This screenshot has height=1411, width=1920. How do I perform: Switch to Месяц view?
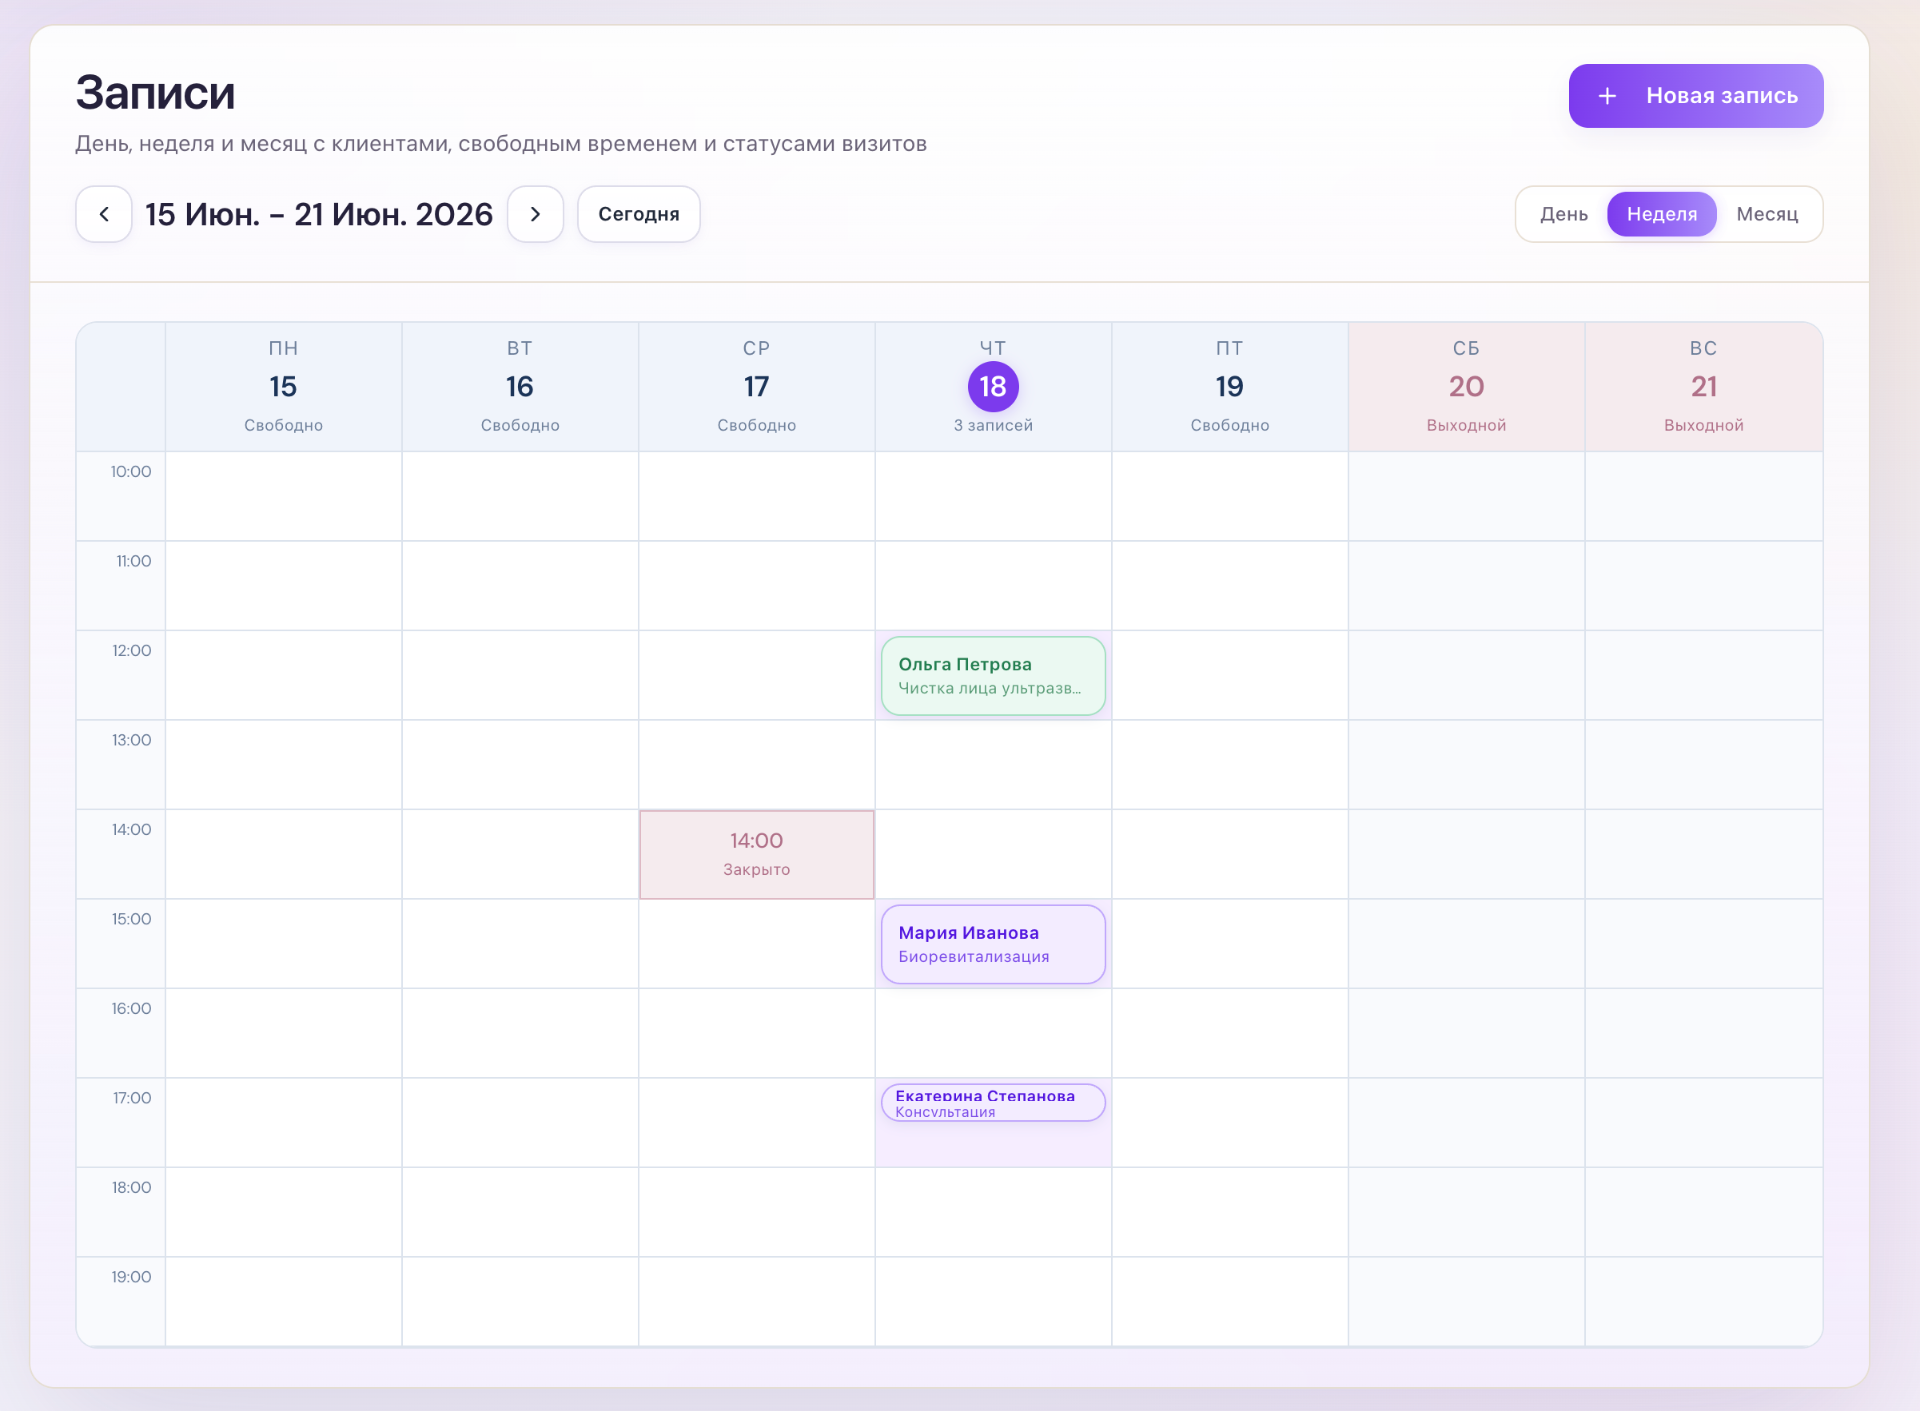click(x=1767, y=214)
